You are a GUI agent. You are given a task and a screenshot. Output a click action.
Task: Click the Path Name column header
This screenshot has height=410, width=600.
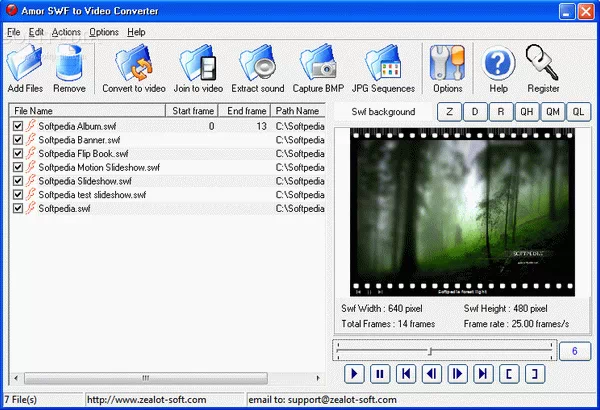point(298,111)
